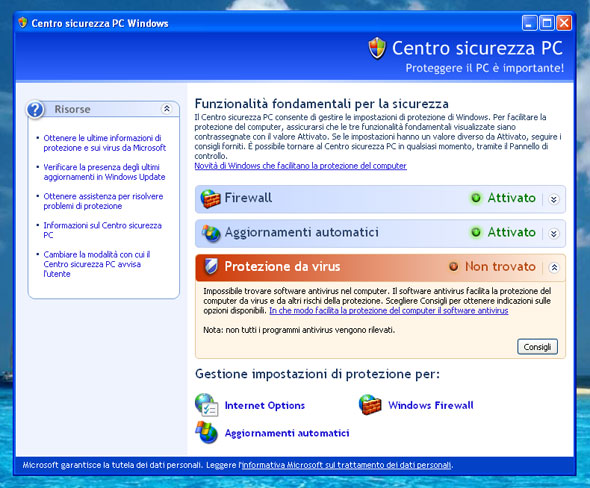Click the 'Protezione da virus' header text
This screenshot has height=488, width=590.
coord(282,266)
